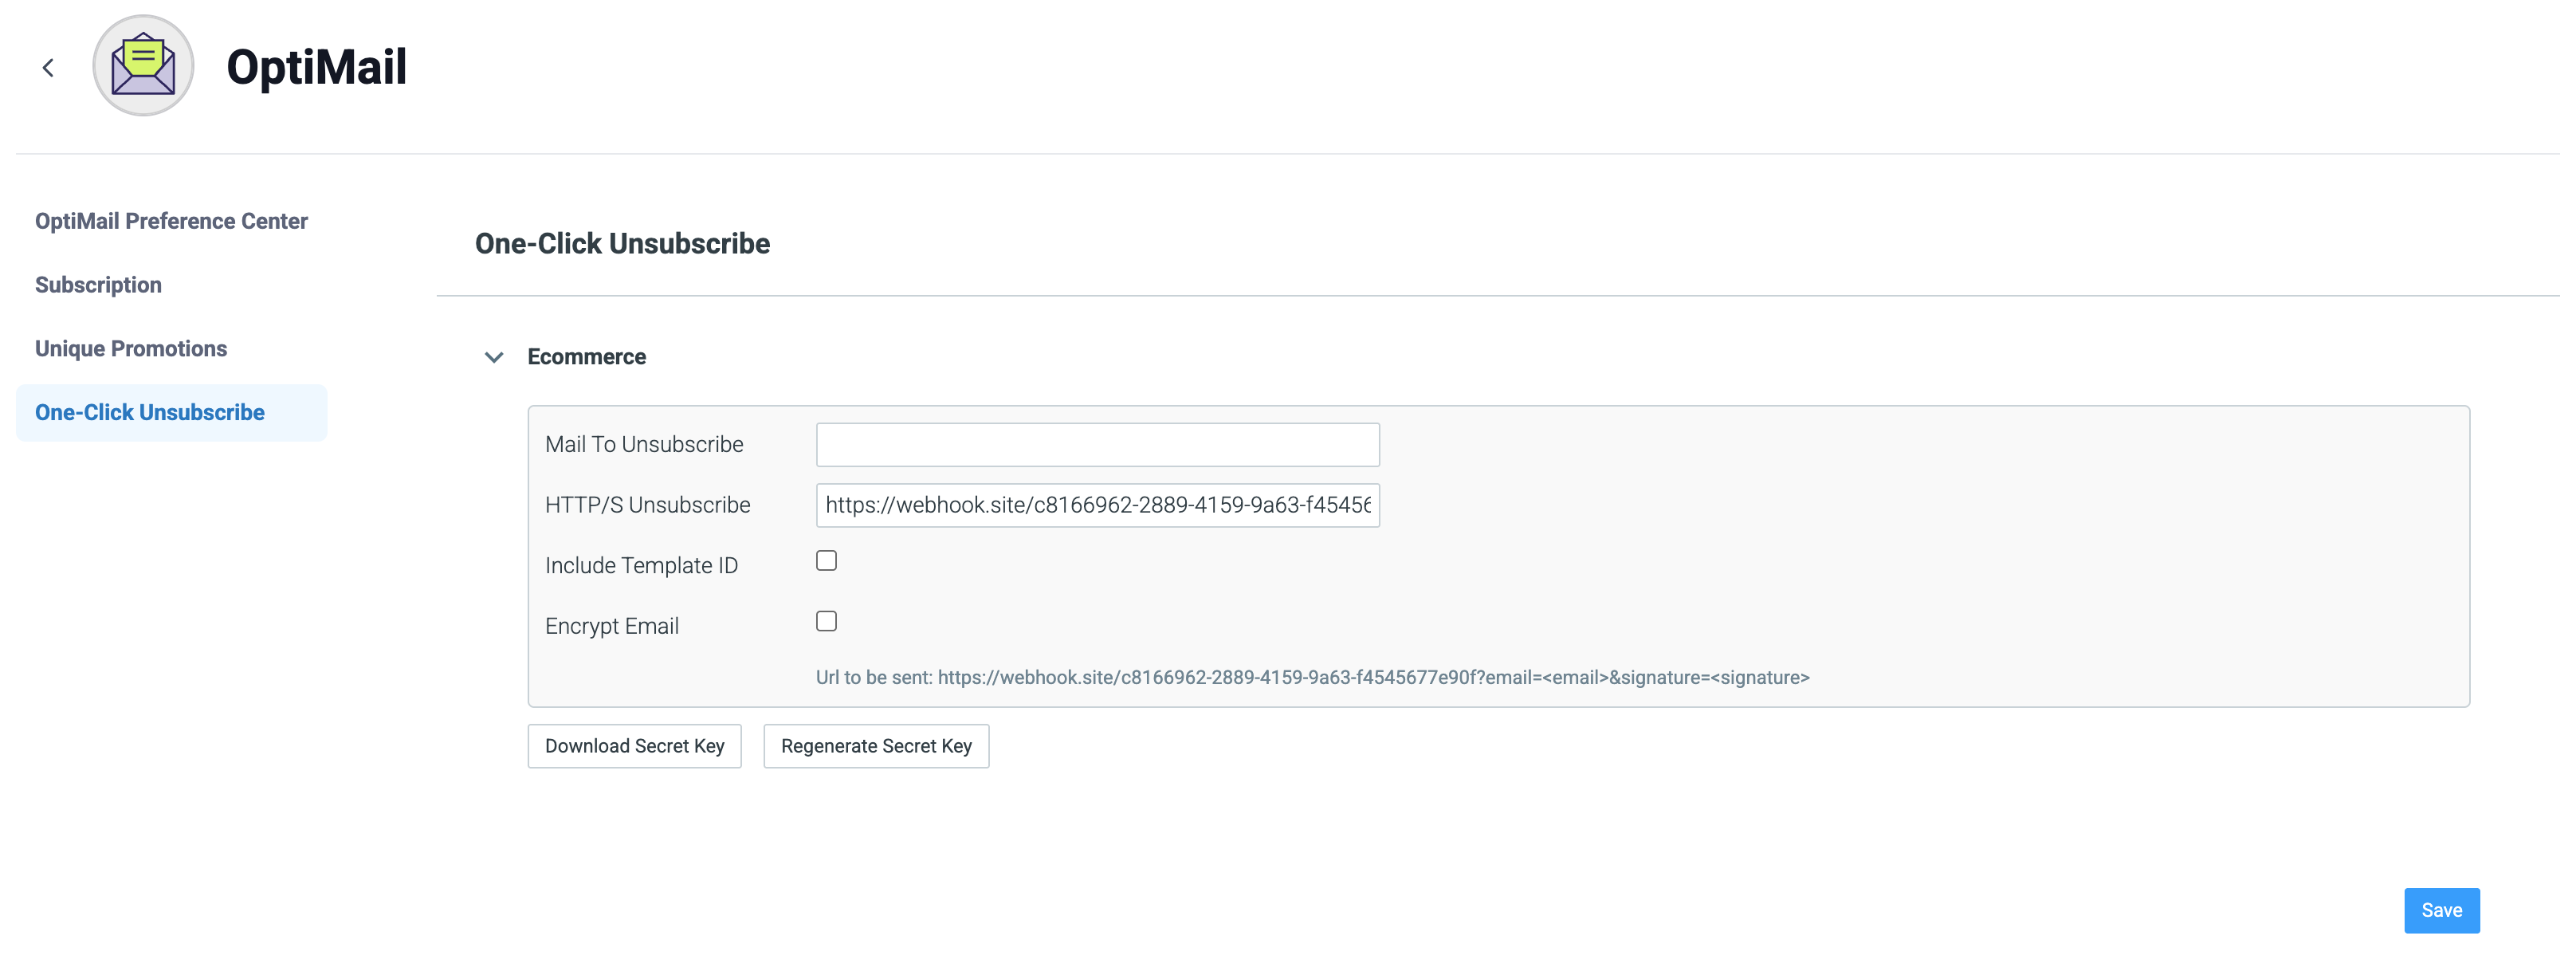Enable Include Template ID checkbox

(x=826, y=561)
